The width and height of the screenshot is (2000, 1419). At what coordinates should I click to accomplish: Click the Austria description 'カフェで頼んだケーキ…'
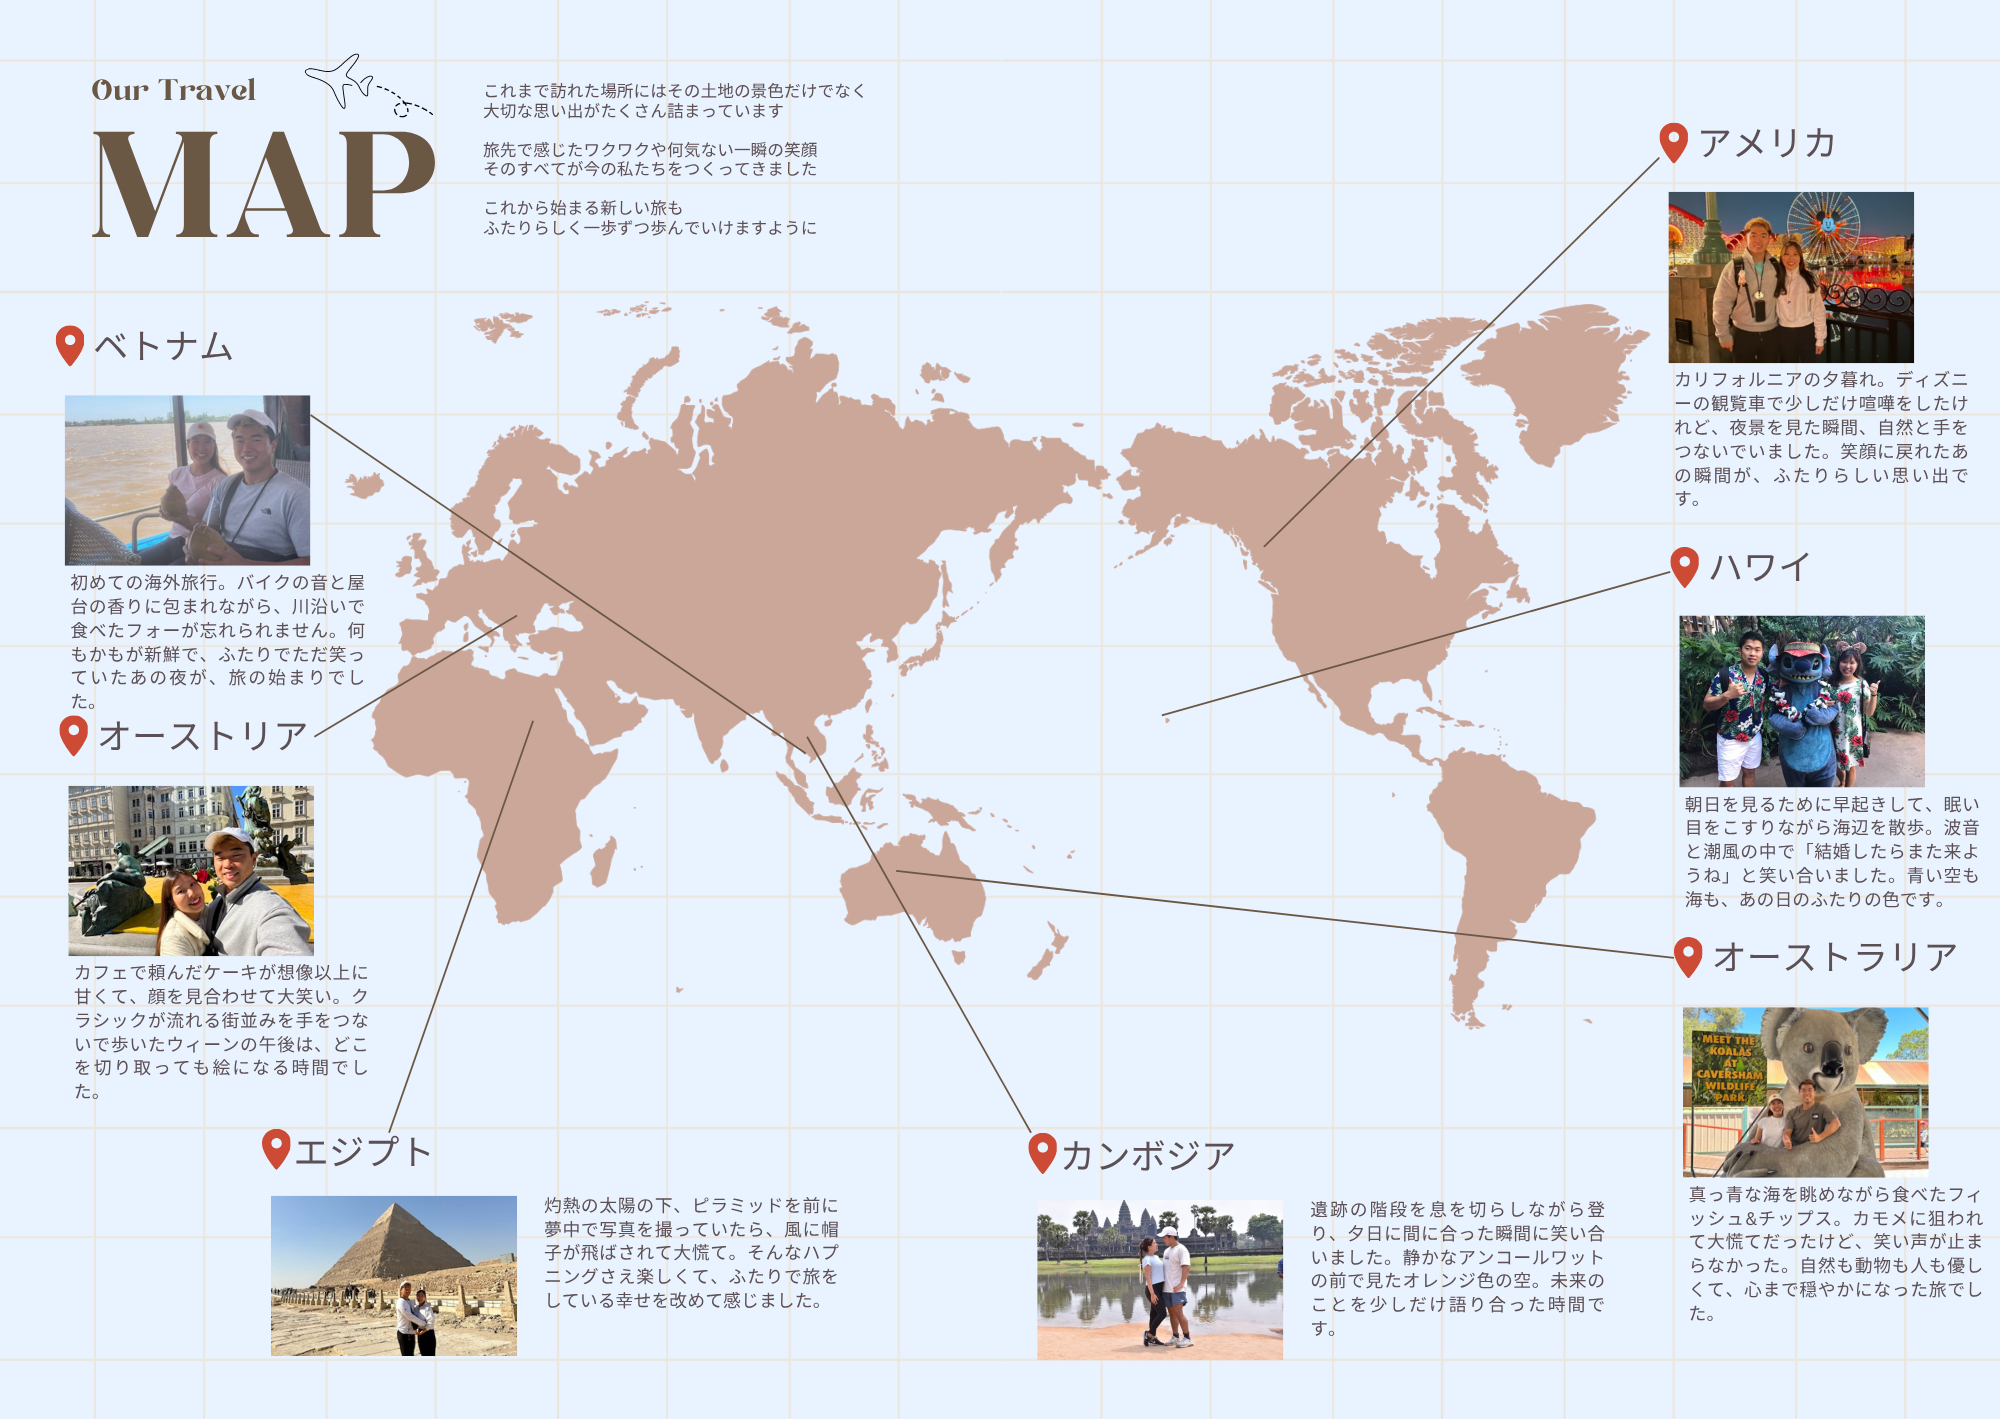[x=221, y=1031]
